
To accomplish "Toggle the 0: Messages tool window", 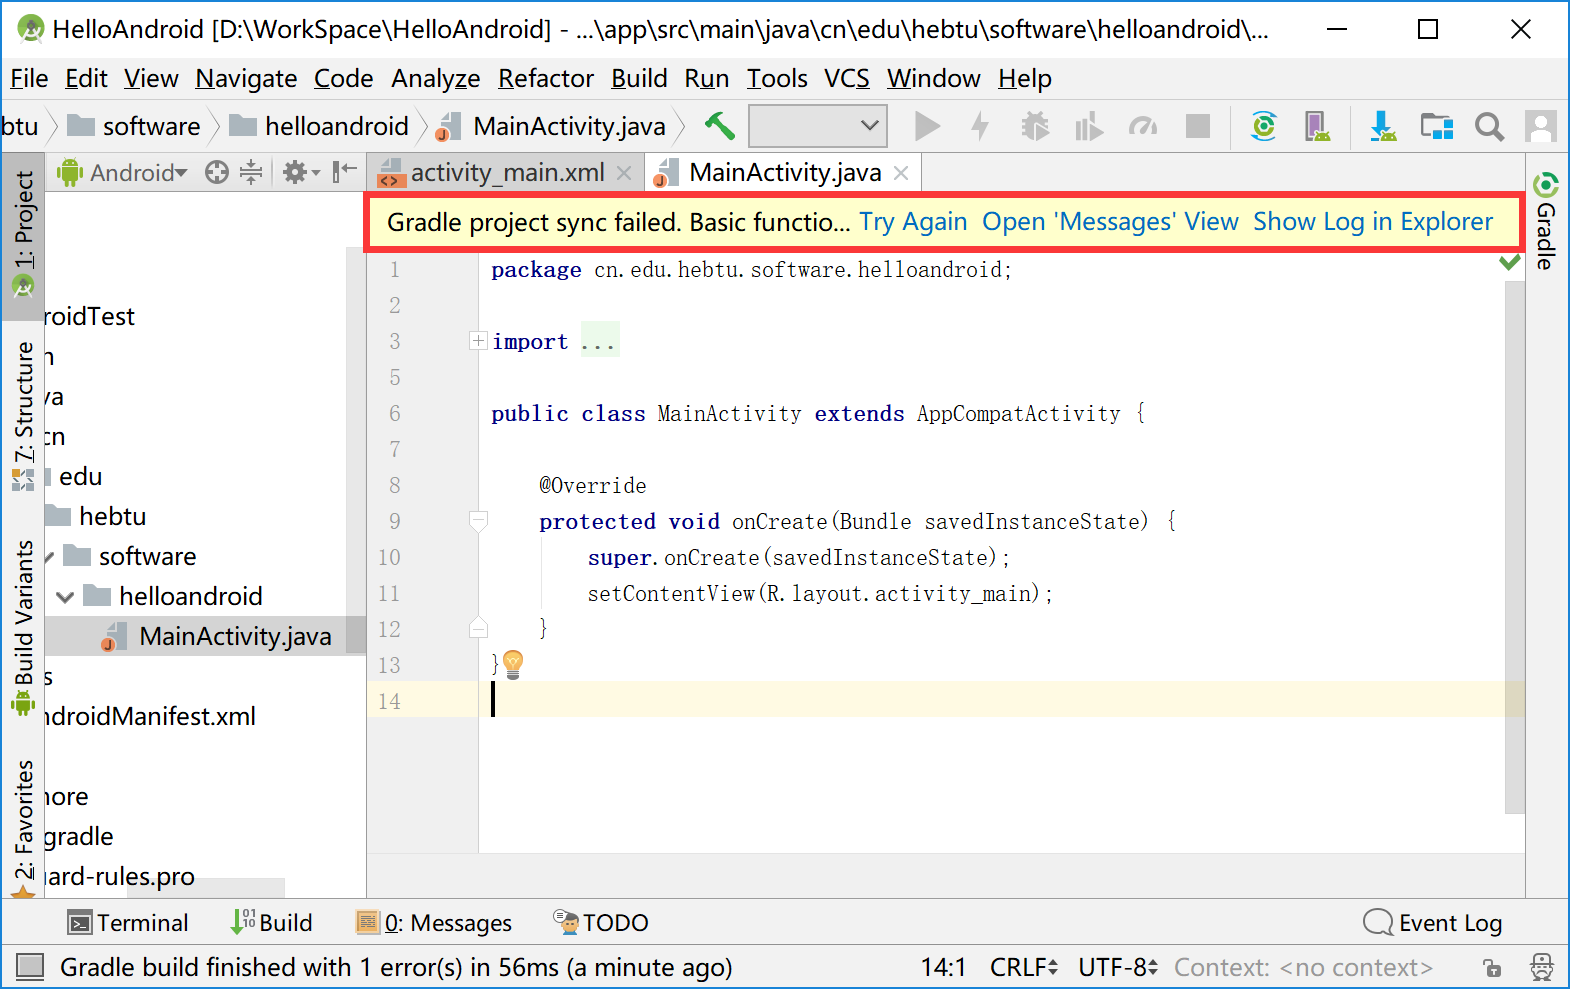I will (435, 922).
